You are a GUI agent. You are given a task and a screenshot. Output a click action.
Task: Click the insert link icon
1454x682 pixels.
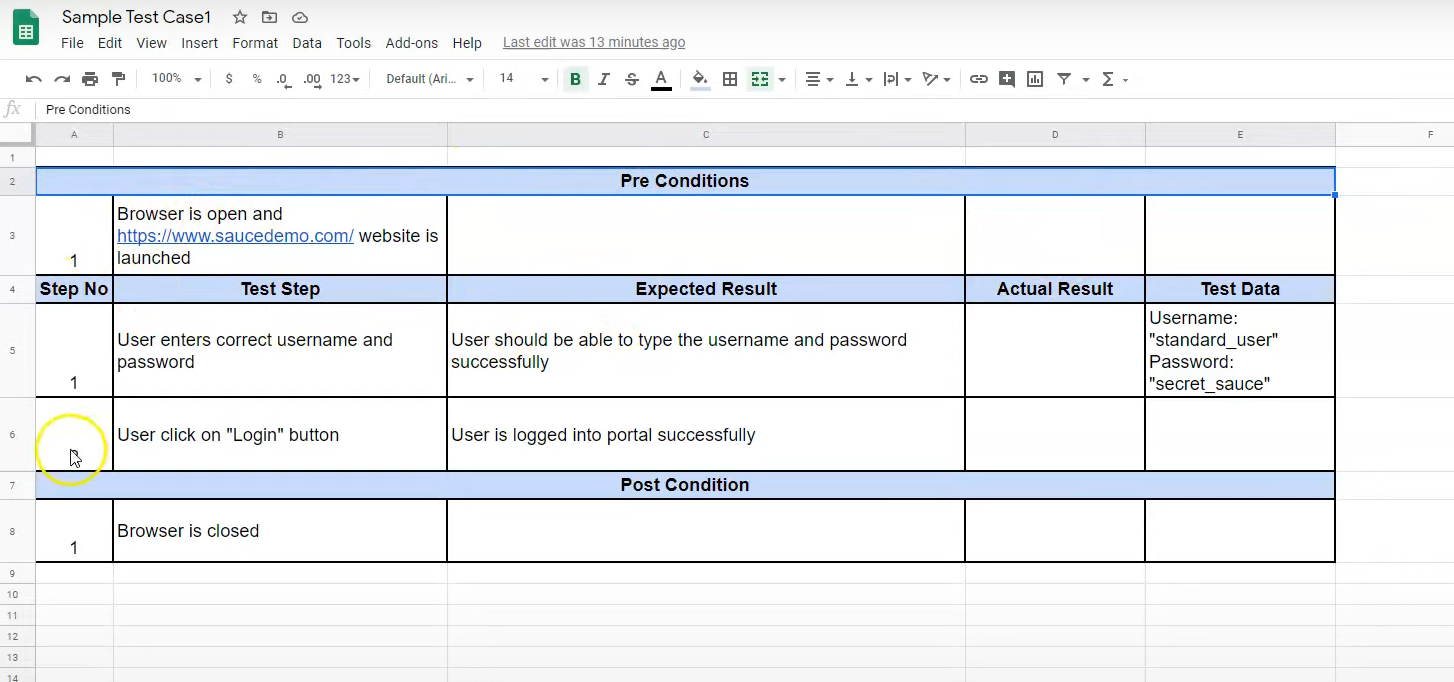tap(979, 79)
